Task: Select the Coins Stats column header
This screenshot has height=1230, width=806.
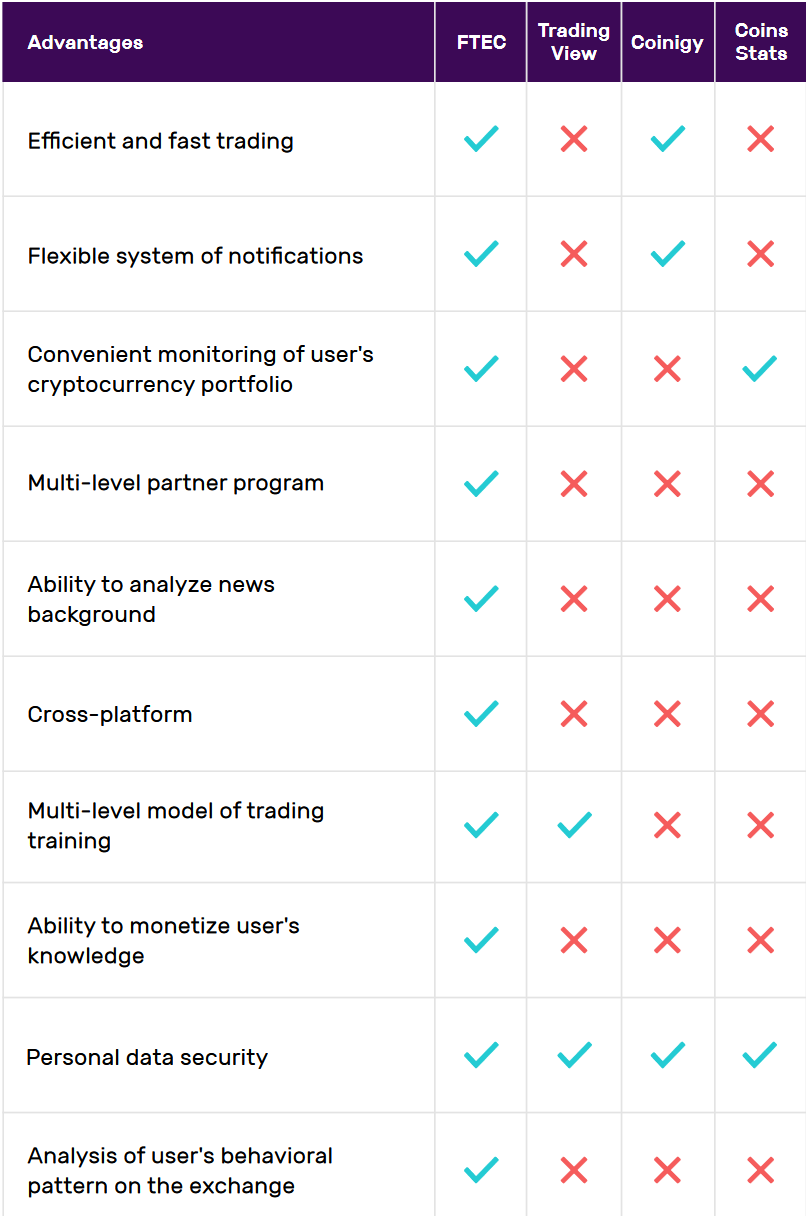Action: 761,42
